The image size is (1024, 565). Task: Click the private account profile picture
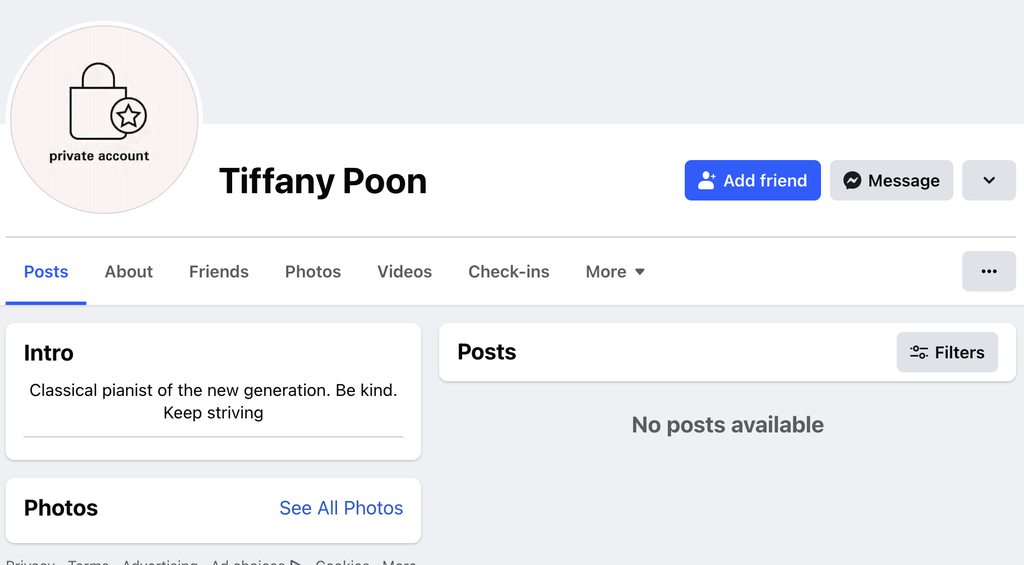pos(104,119)
